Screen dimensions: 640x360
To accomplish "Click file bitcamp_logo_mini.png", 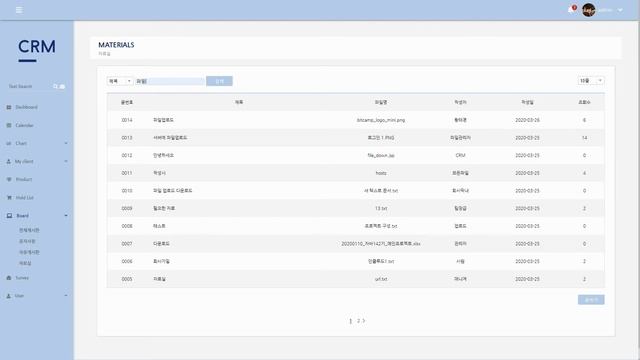I will tap(381, 120).
